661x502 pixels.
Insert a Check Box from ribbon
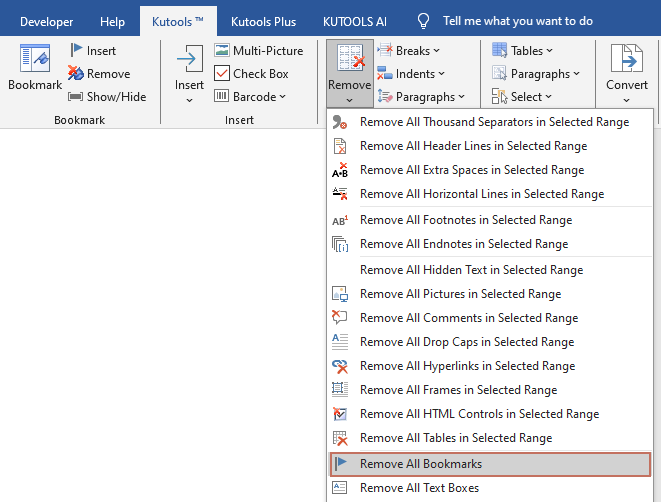pos(251,74)
